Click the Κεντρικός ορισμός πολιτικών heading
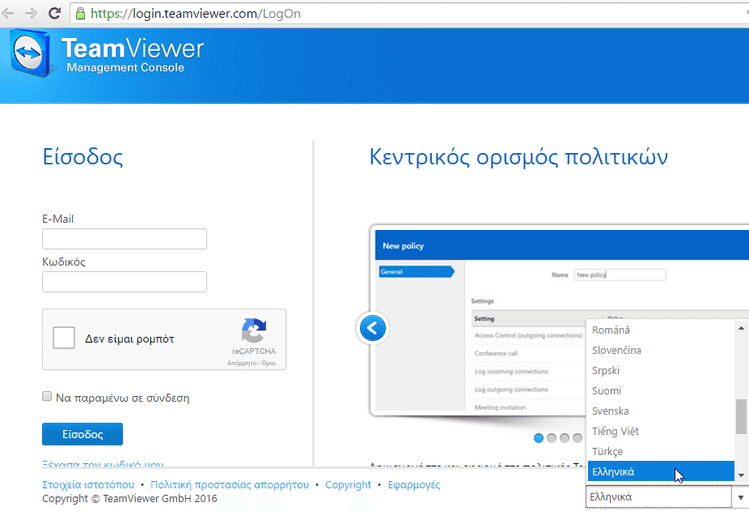Image resolution: width=749 pixels, height=511 pixels. [518, 157]
